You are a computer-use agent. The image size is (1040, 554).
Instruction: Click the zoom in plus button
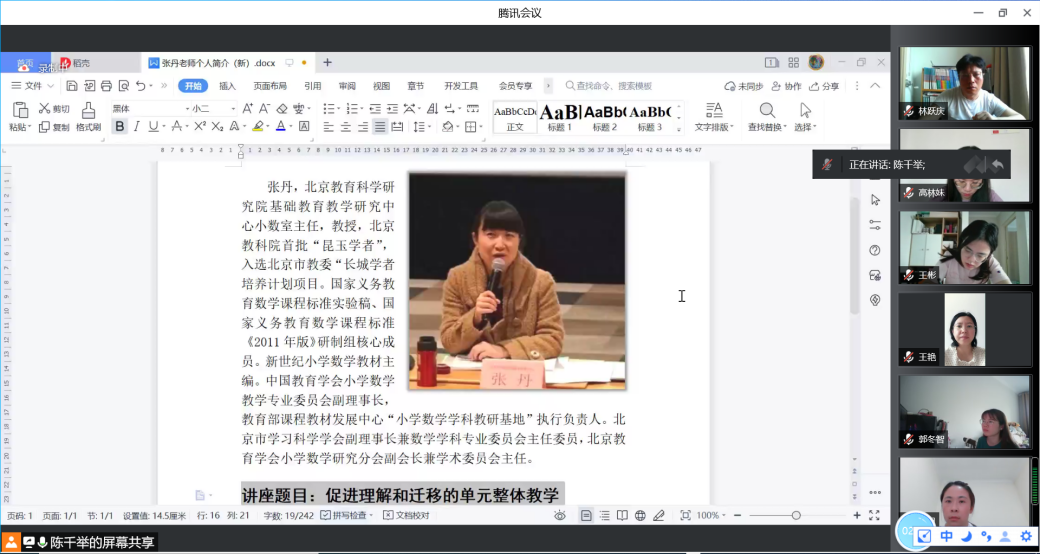(857, 516)
